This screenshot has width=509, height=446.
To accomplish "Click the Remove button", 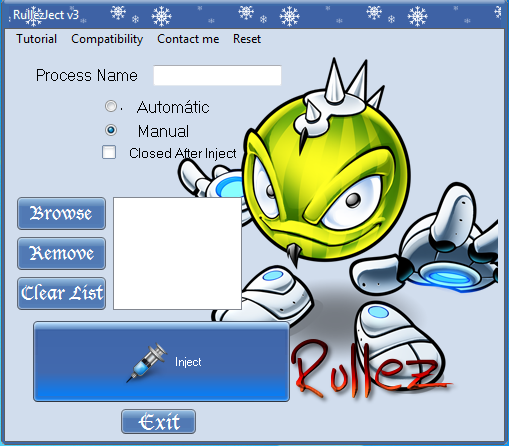I will pos(61,253).
